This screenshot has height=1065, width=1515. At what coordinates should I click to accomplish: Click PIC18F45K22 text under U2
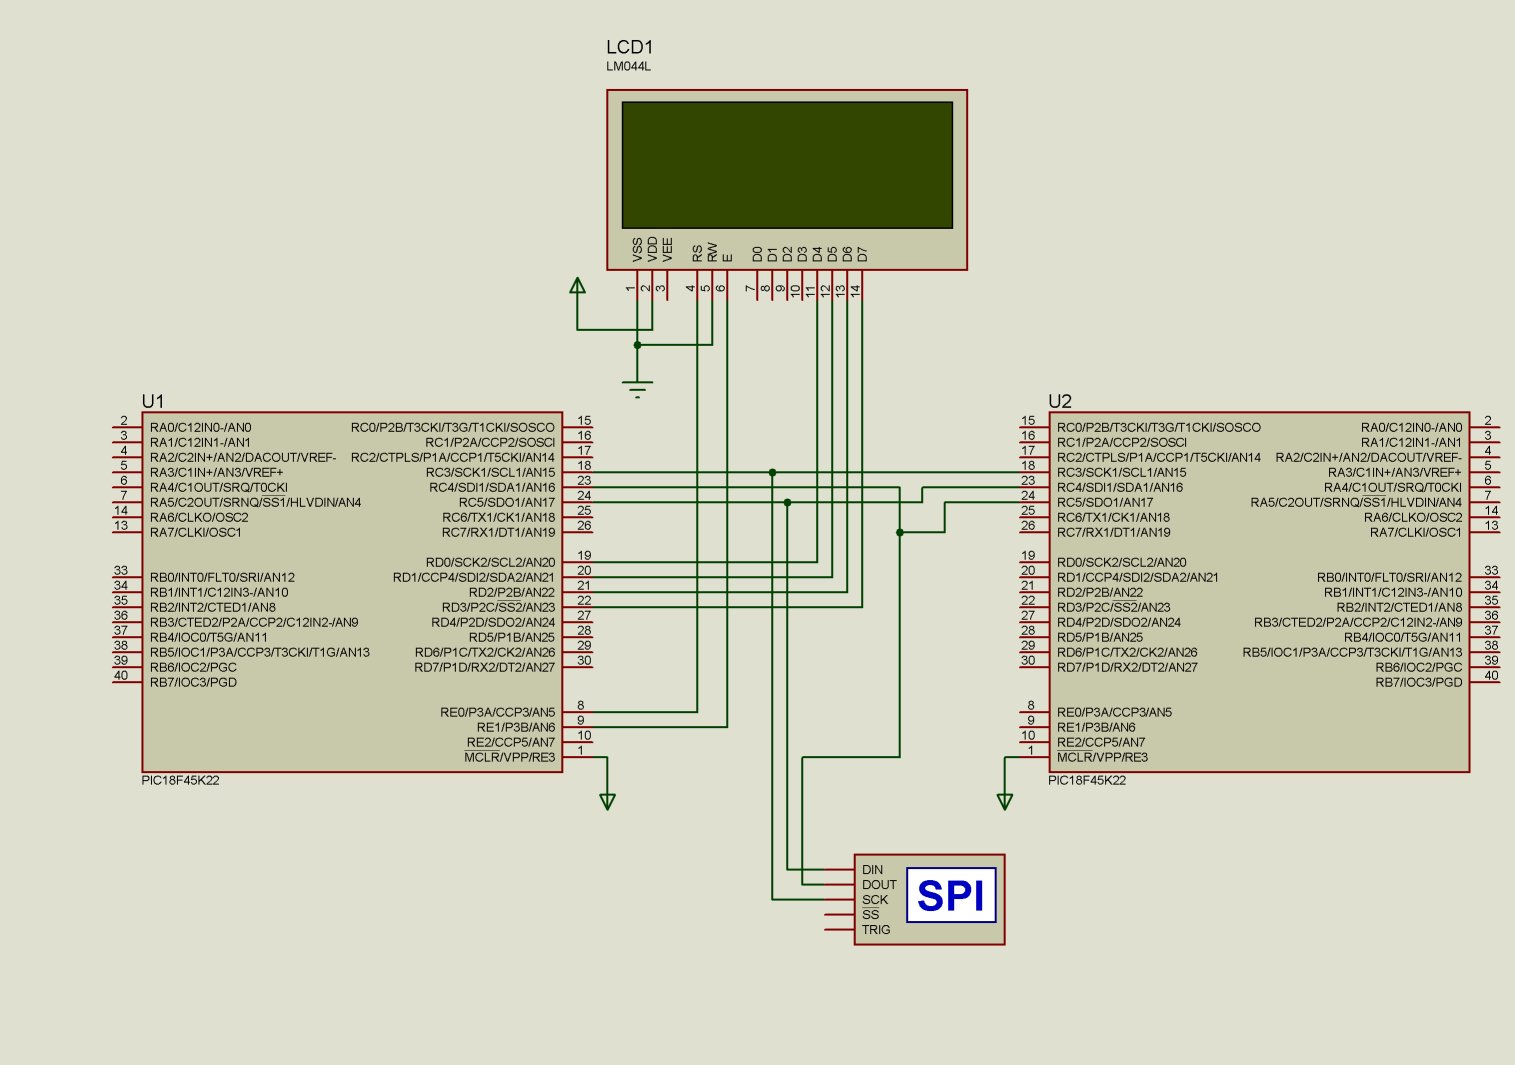(1087, 780)
